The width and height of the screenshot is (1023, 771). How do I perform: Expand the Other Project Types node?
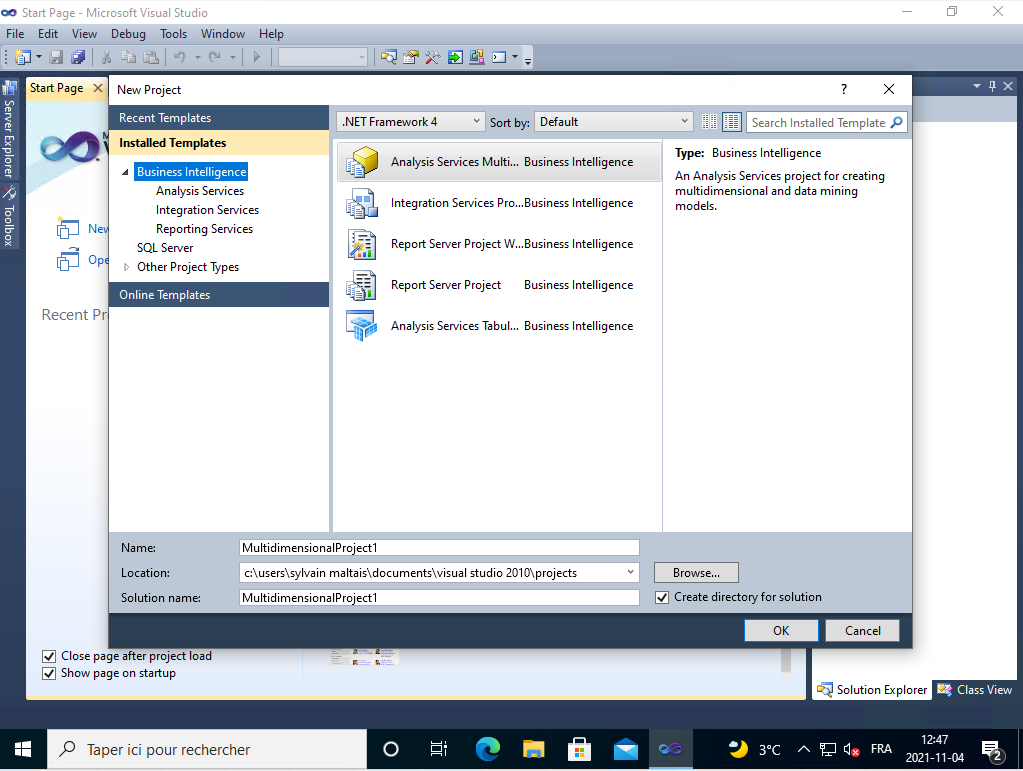coord(126,267)
